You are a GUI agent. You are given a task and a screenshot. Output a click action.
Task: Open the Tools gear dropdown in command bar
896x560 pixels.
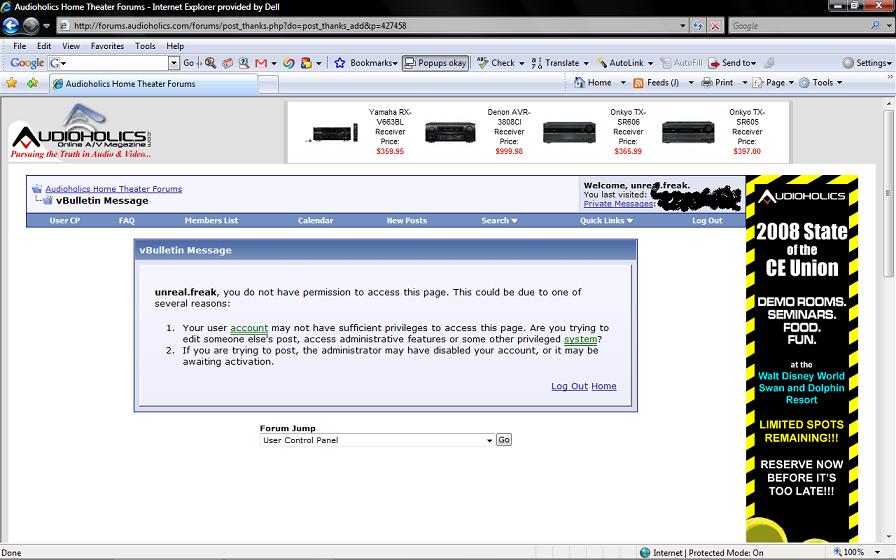(x=821, y=82)
